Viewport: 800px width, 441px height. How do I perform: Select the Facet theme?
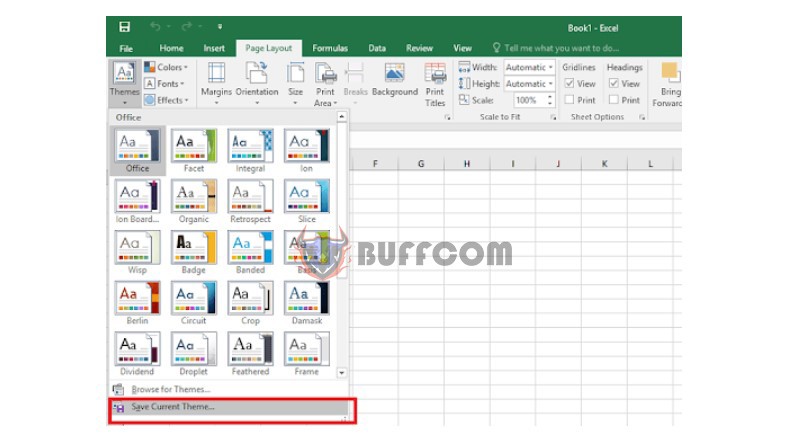coord(194,150)
